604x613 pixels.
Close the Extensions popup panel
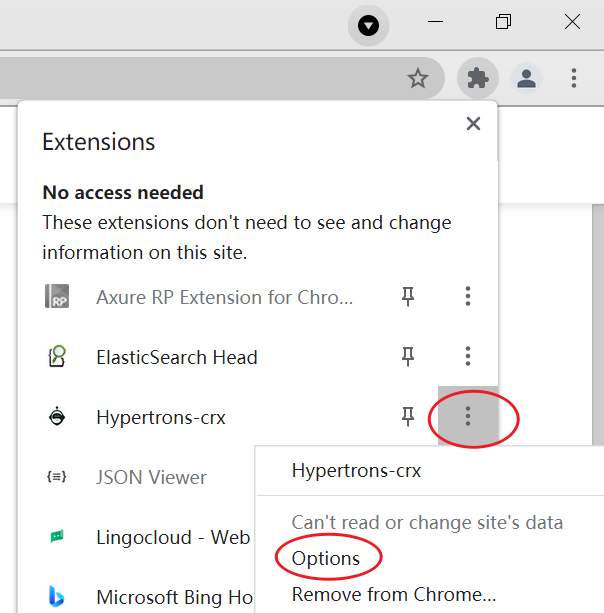473,124
